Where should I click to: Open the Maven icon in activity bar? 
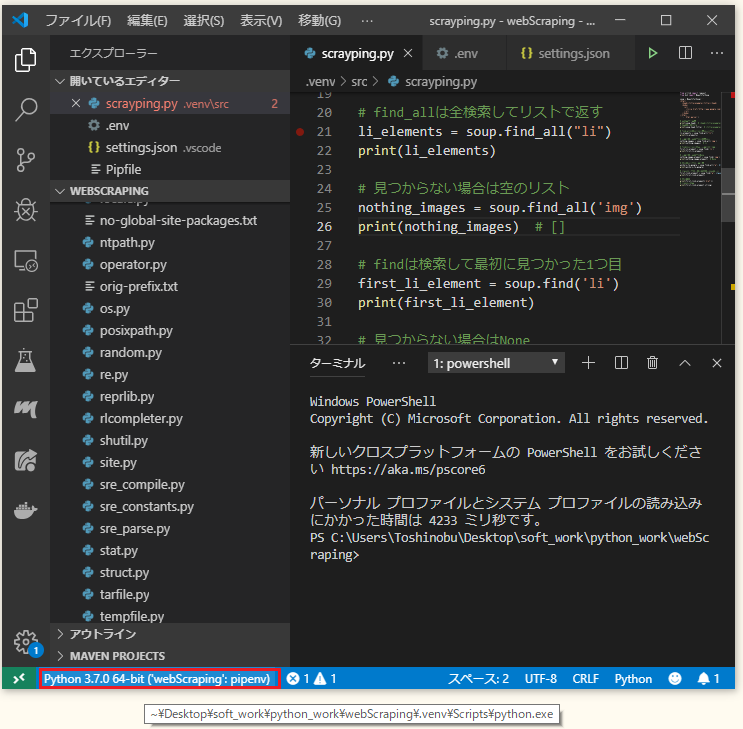click(26, 409)
